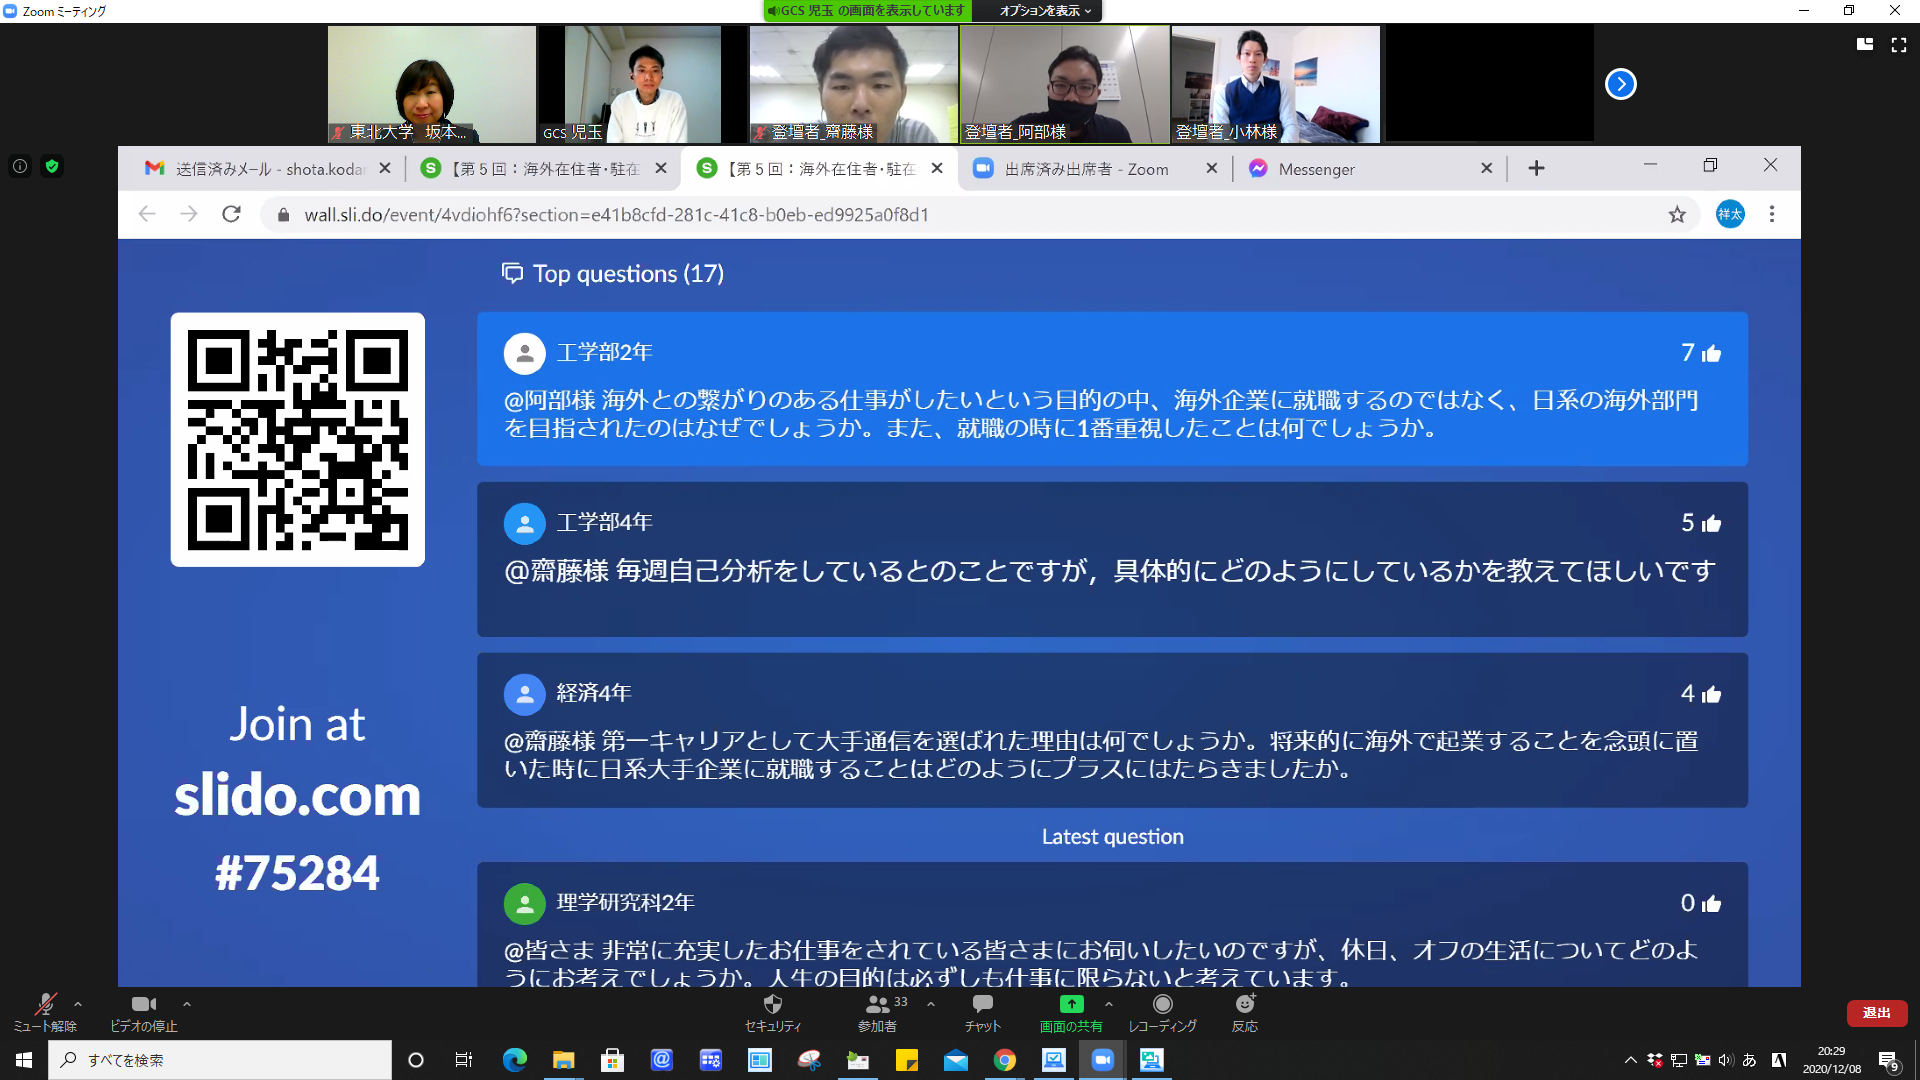Open Chrome from taskbar

(x=1005, y=1060)
